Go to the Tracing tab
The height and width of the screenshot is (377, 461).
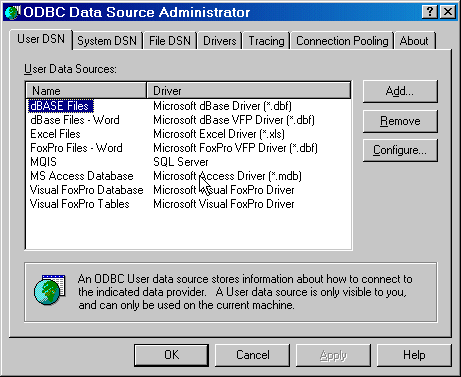266,41
